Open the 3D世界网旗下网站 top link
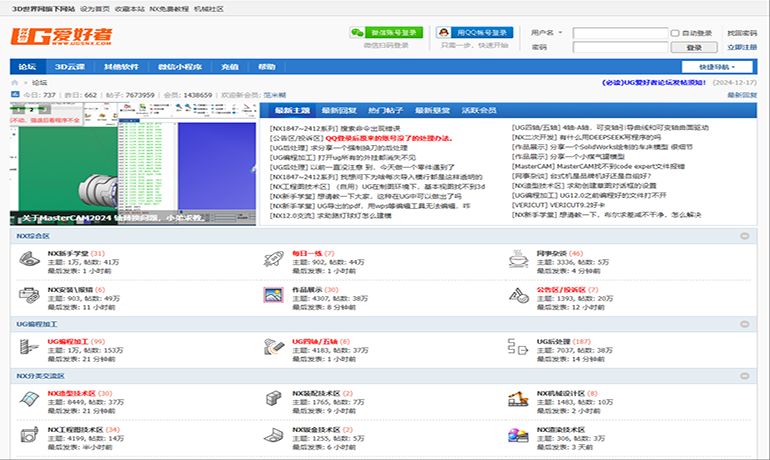 (43, 9)
